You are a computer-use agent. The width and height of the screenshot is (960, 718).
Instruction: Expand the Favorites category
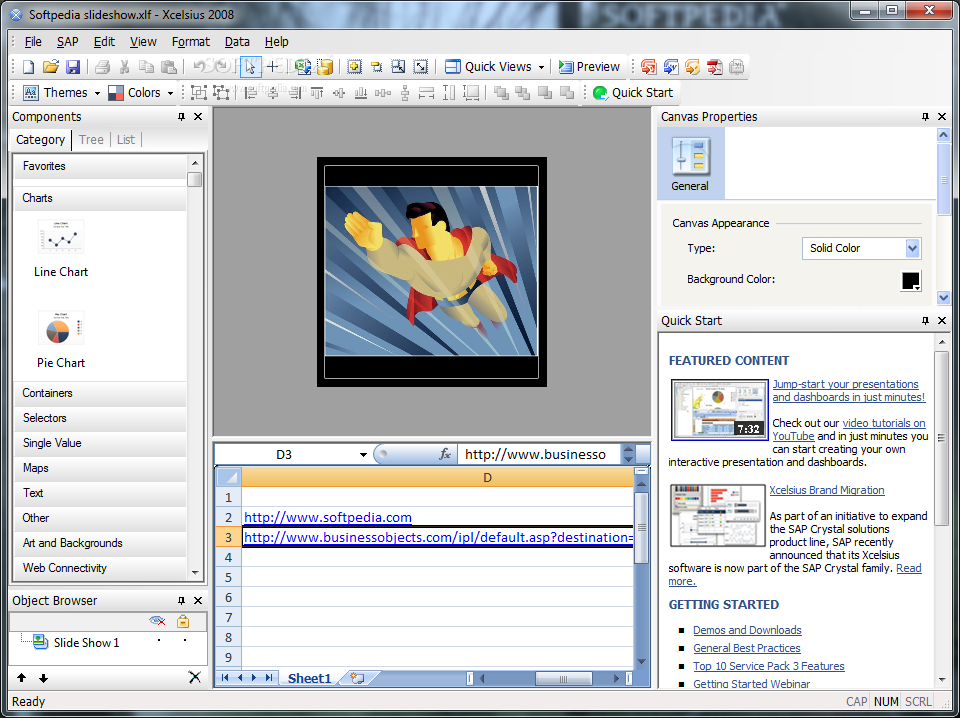100,166
